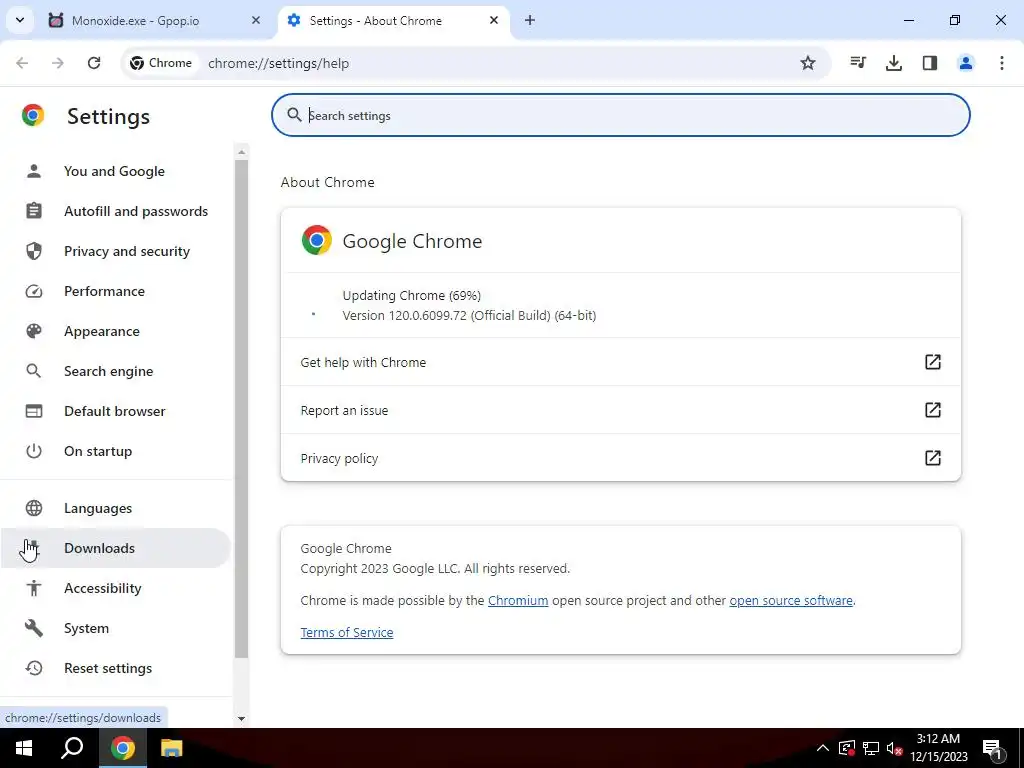Select Downloads in the settings sidebar
Image resolution: width=1024 pixels, height=768 pixels.
(x=116, y=548)
